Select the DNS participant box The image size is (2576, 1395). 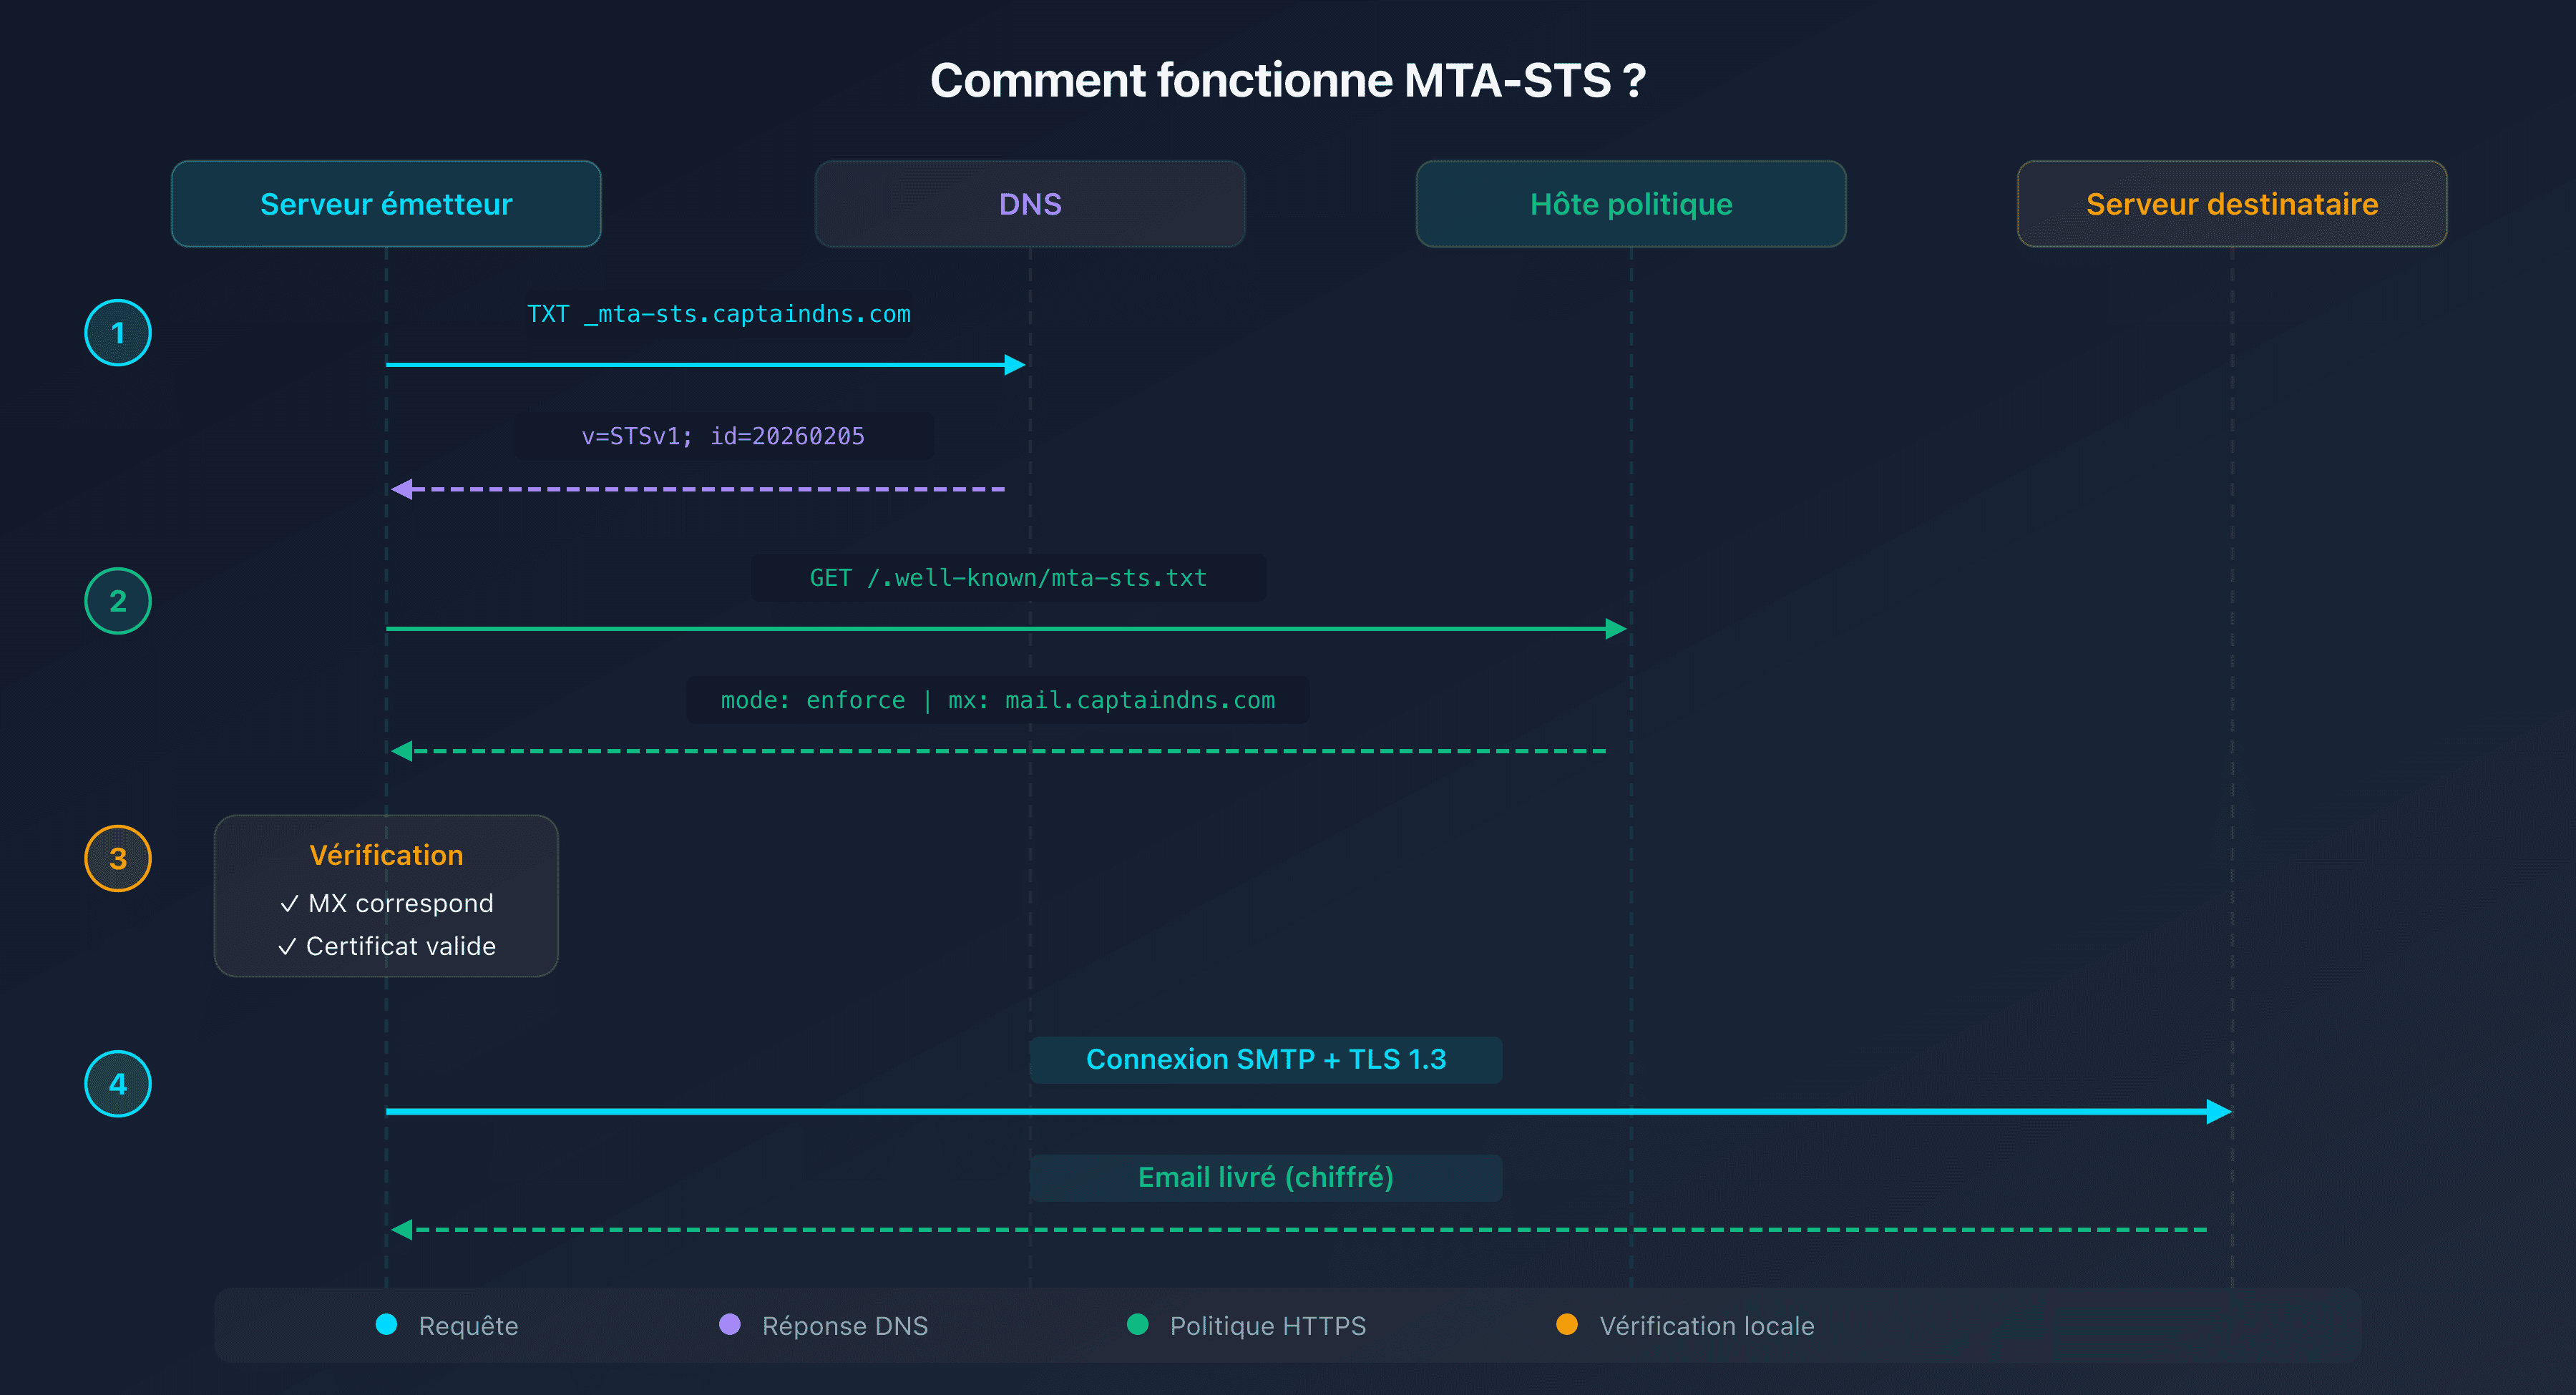click(x=1030, y=204)
